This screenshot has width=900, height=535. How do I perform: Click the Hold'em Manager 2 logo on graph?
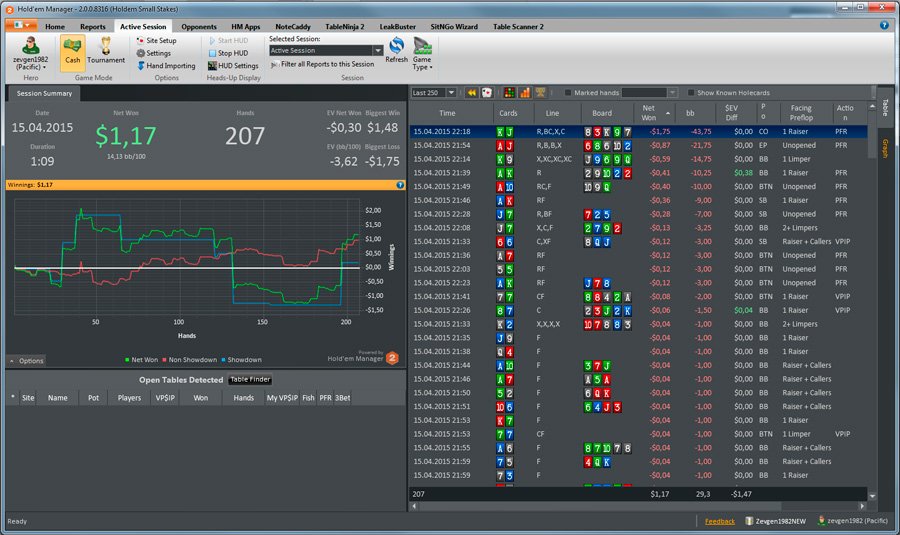pos(393,358)
